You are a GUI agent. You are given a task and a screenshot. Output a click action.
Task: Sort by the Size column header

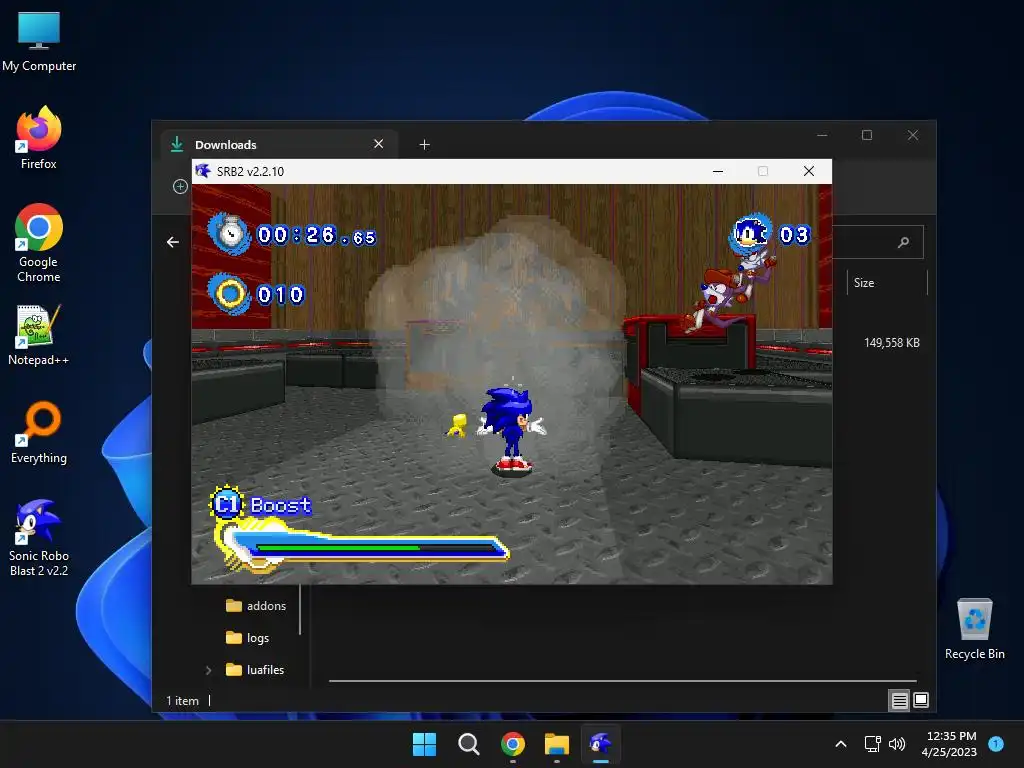(x=887, y=283)
